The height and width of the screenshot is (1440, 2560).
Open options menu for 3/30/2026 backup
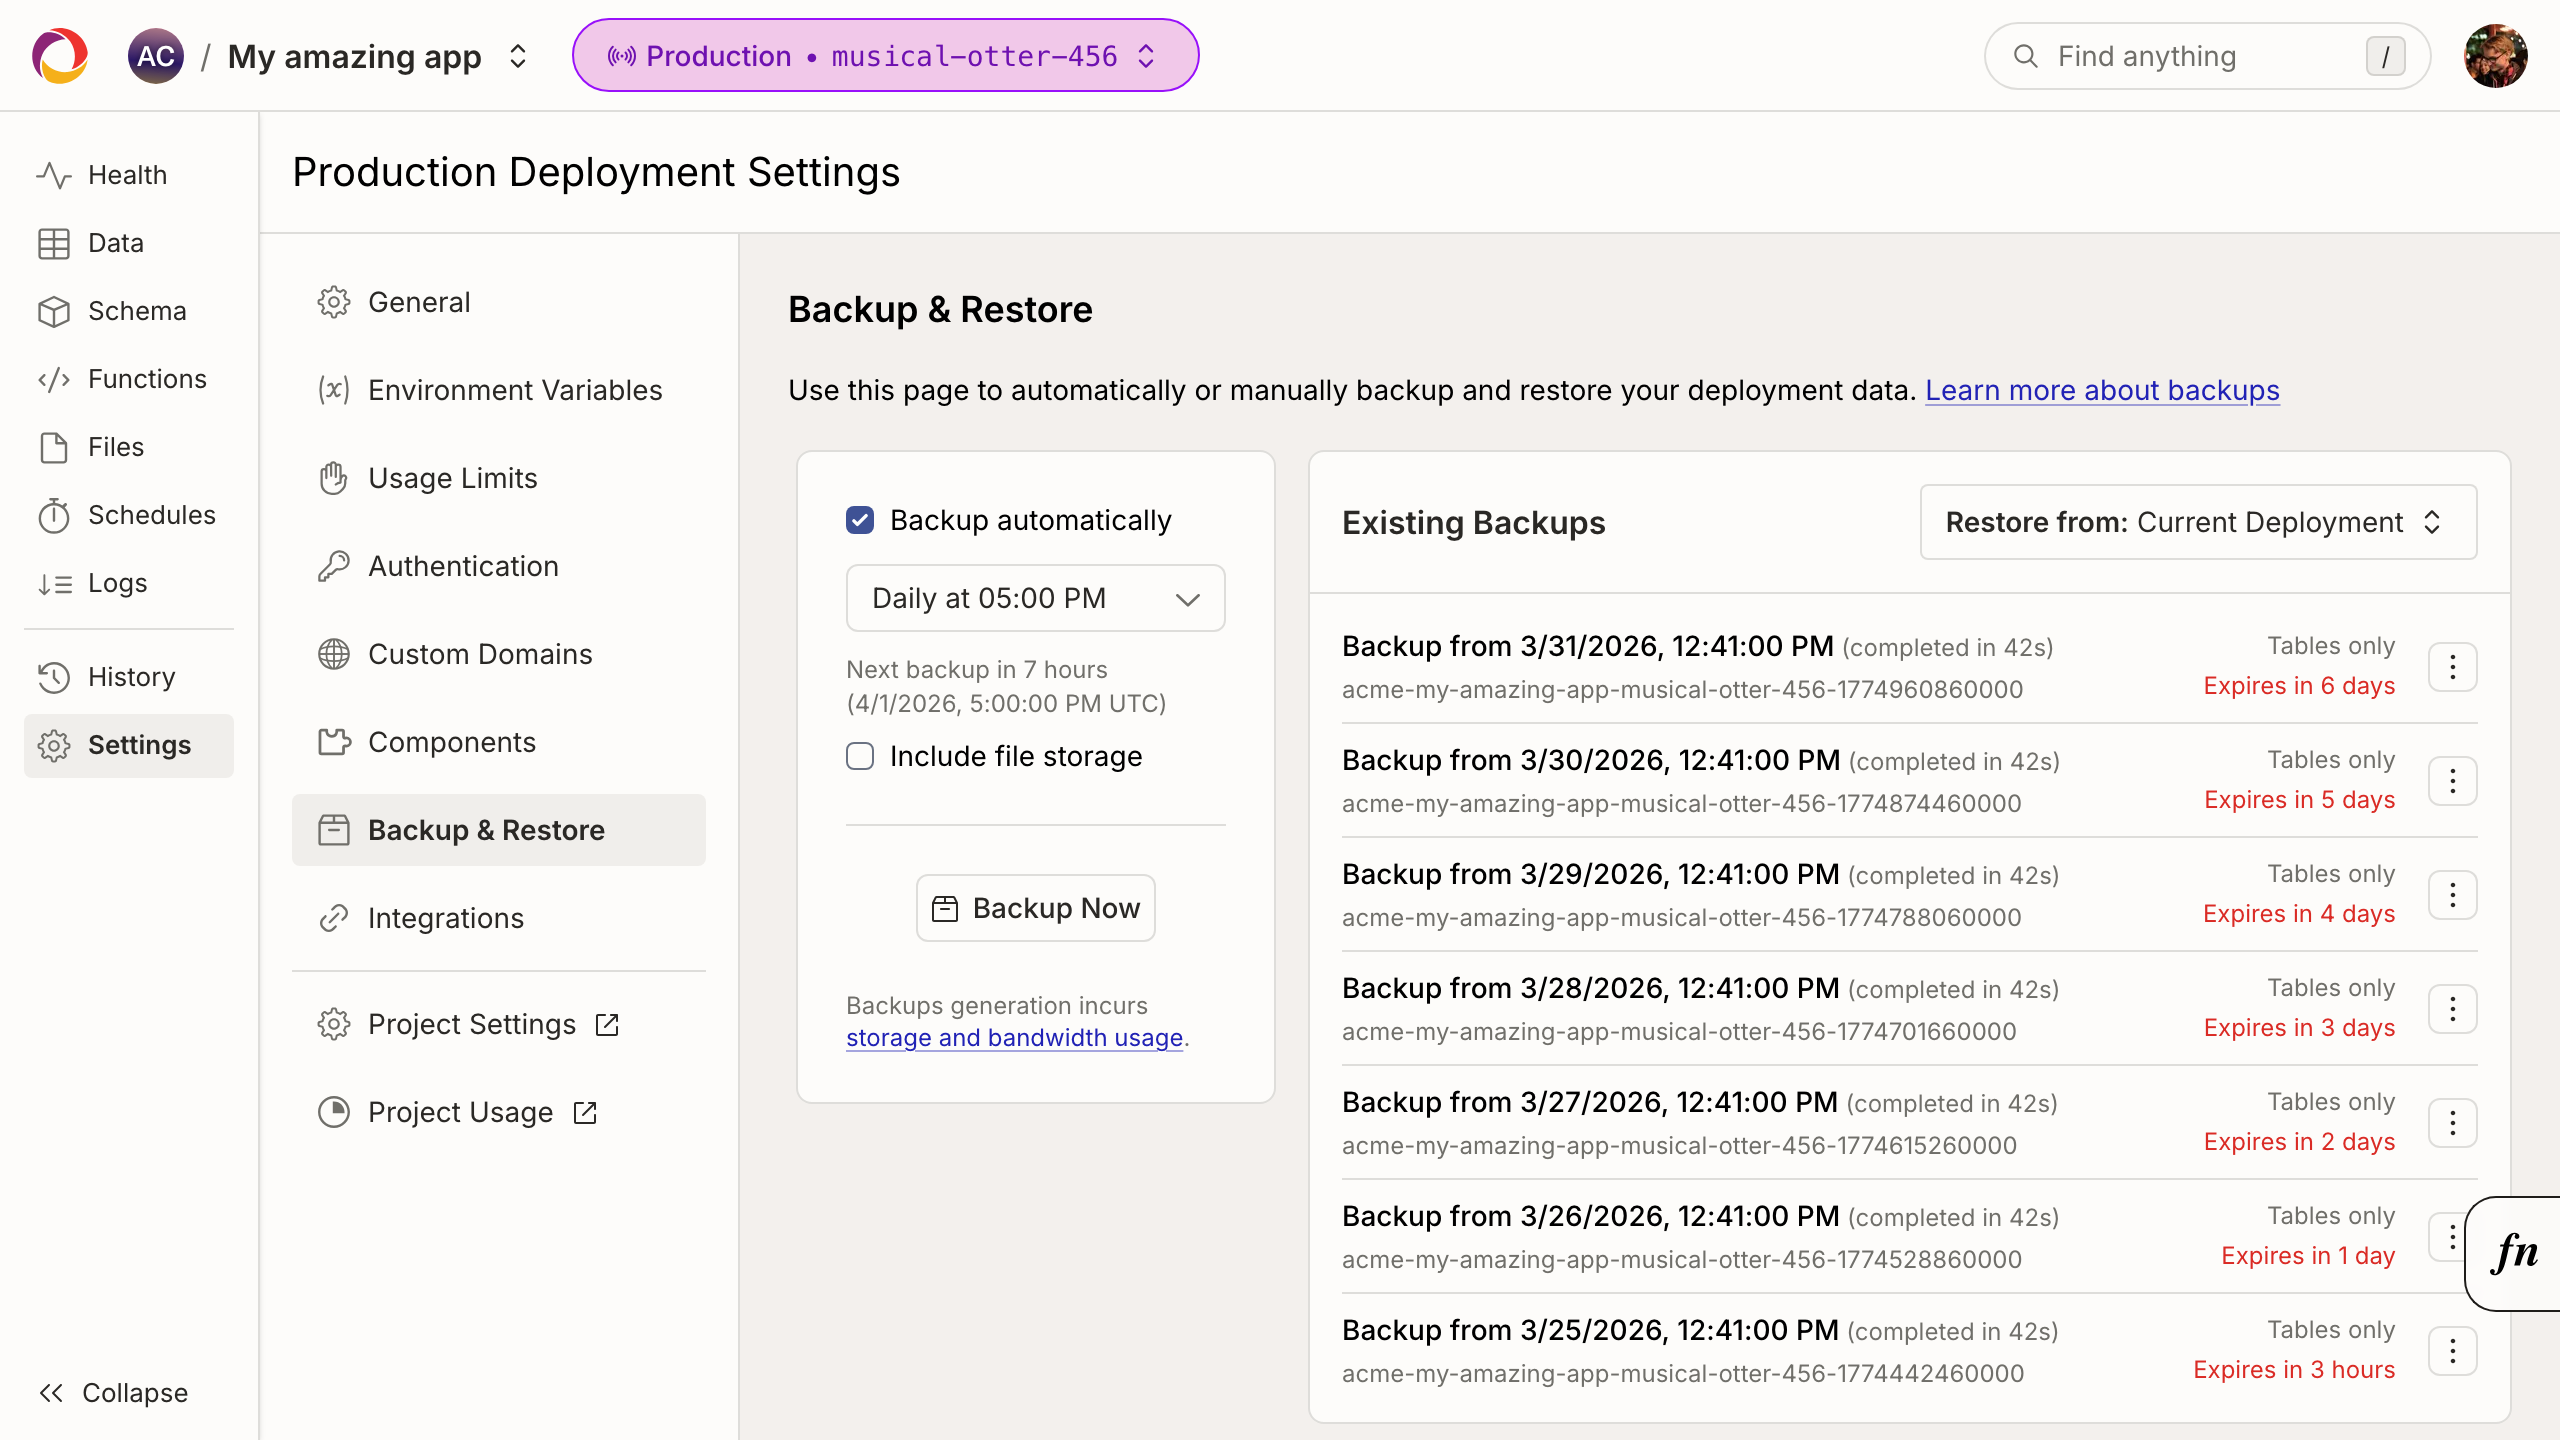(2453, 781)
